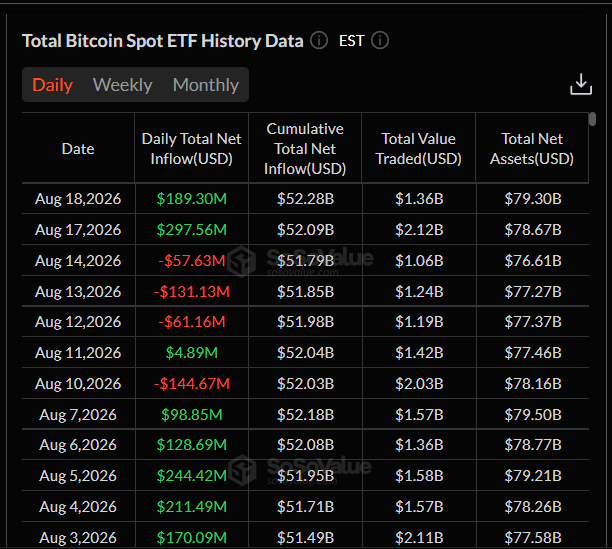The width and height of the screenshot is (612, 549).
Task: Select the $78.67B net assets value
Action: click(x=533, y=229)
